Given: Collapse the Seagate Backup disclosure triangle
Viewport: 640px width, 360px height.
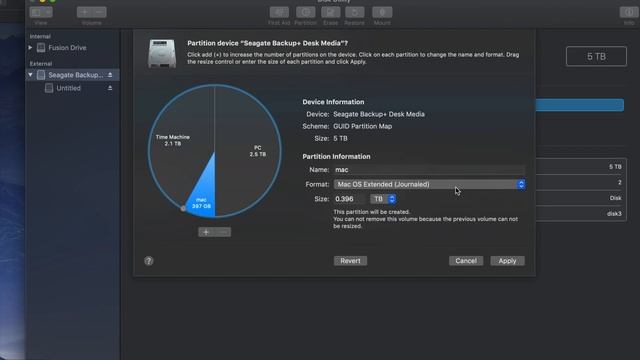Looking at the screenshot, I should 30,75.
